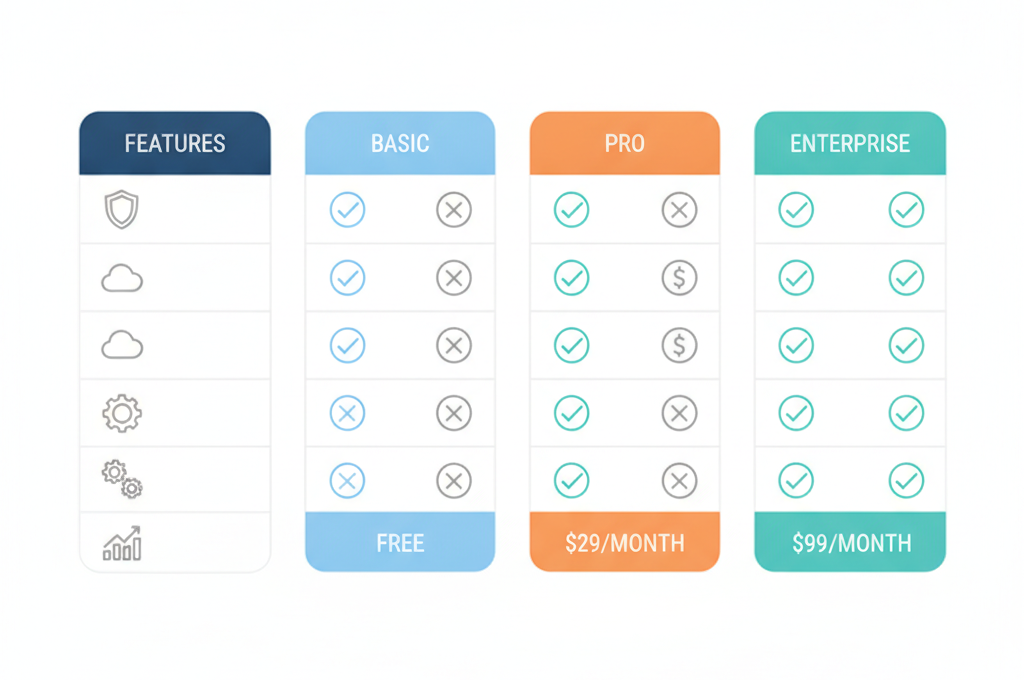
Task: Click gray X in Basic shield row
Action: (x=454, y=210)
